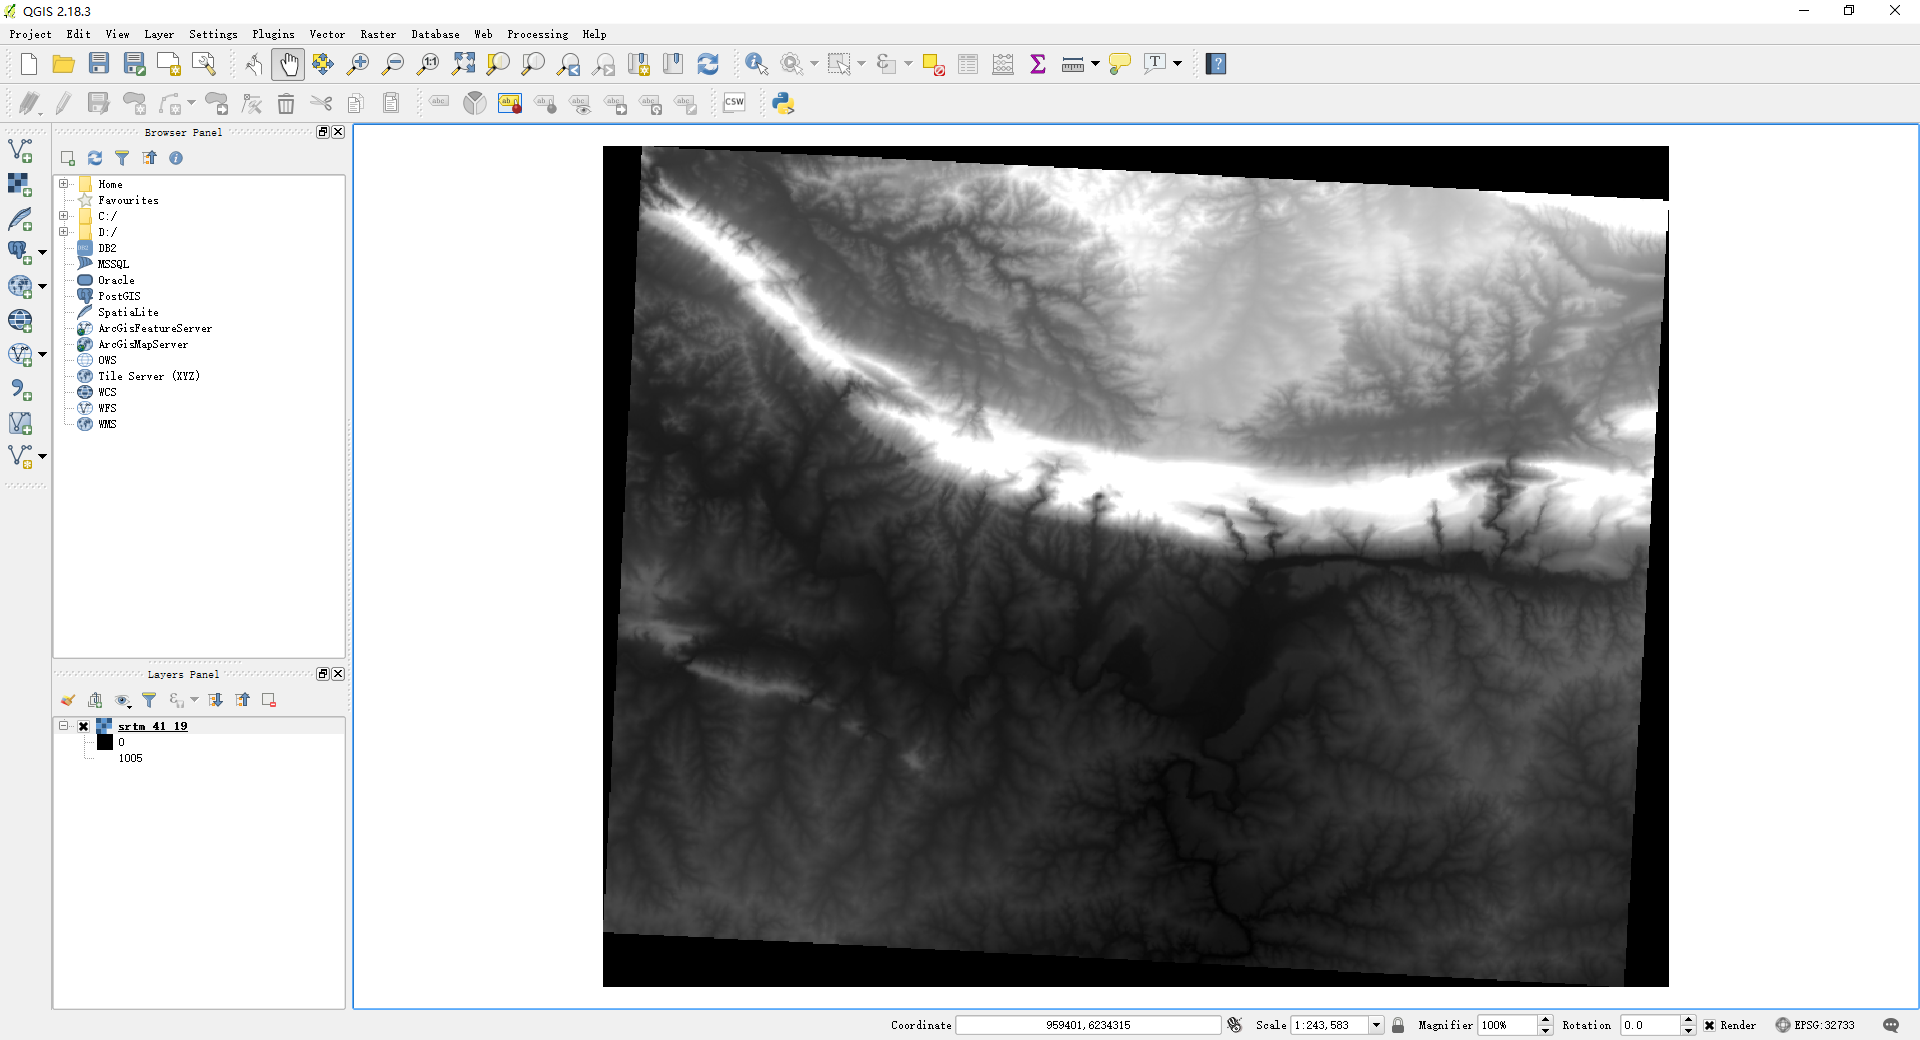Screen dimensions: 1920x1040
Task: Open Manage Layer Visibility eye dropdown
Action: click(123, 701)
